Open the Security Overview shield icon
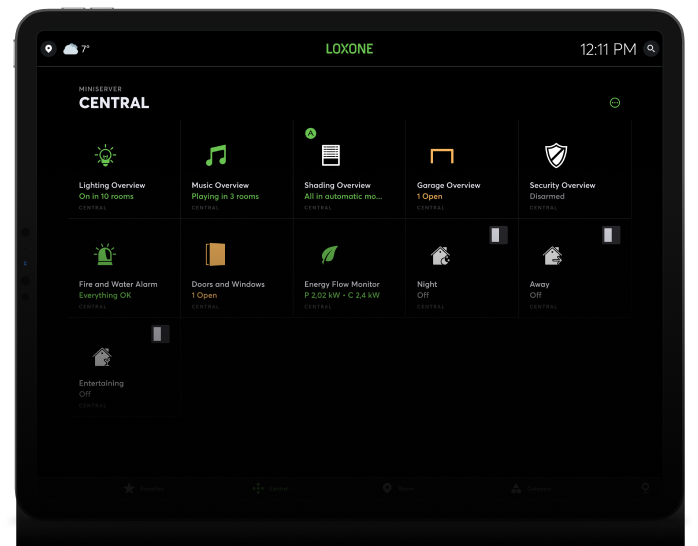 (x=556, y=155)
